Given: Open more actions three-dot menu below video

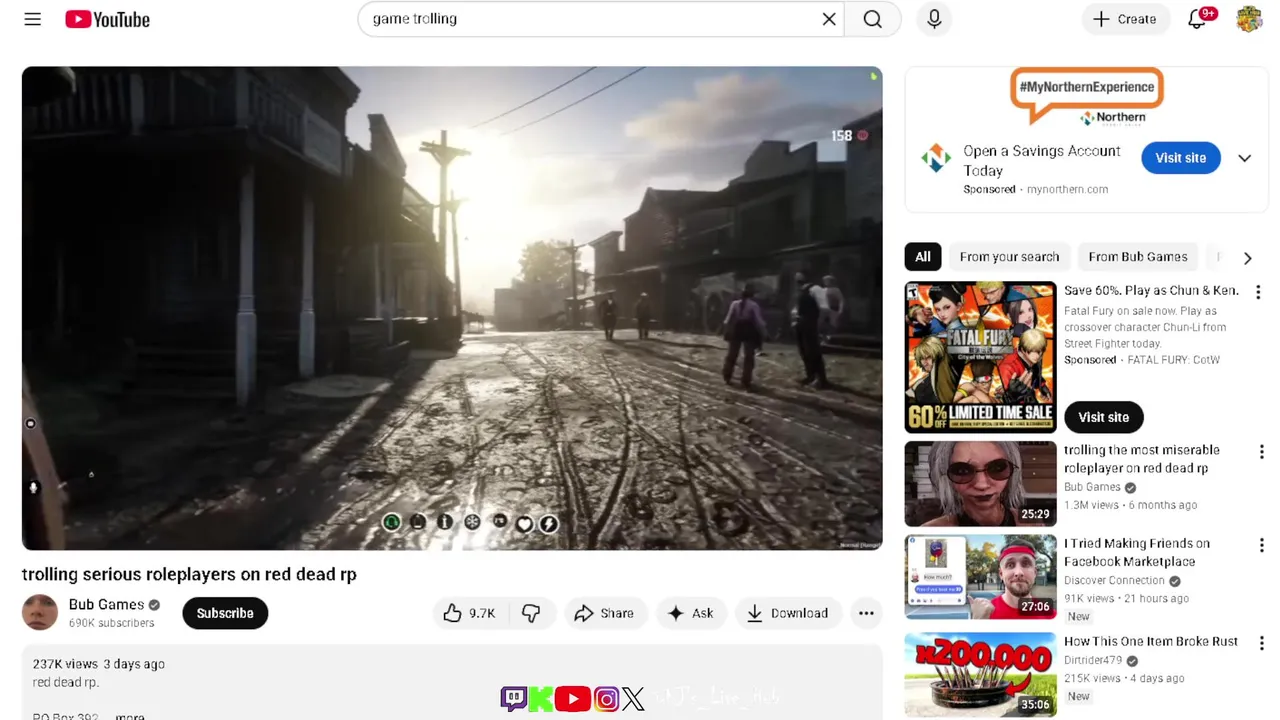Looking at the screenshot, I should point(866,613).
